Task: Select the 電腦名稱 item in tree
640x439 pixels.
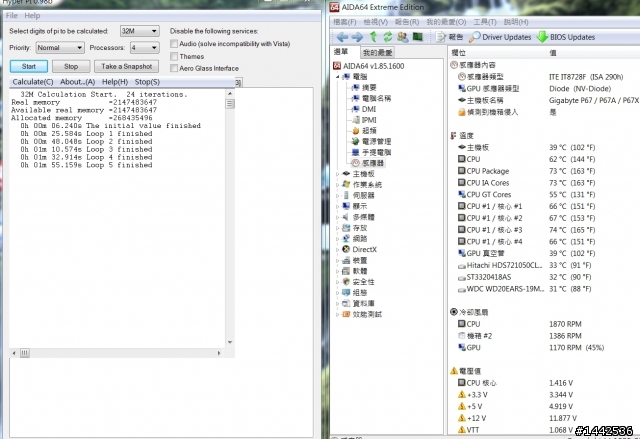Action: [x=371, y=98]
